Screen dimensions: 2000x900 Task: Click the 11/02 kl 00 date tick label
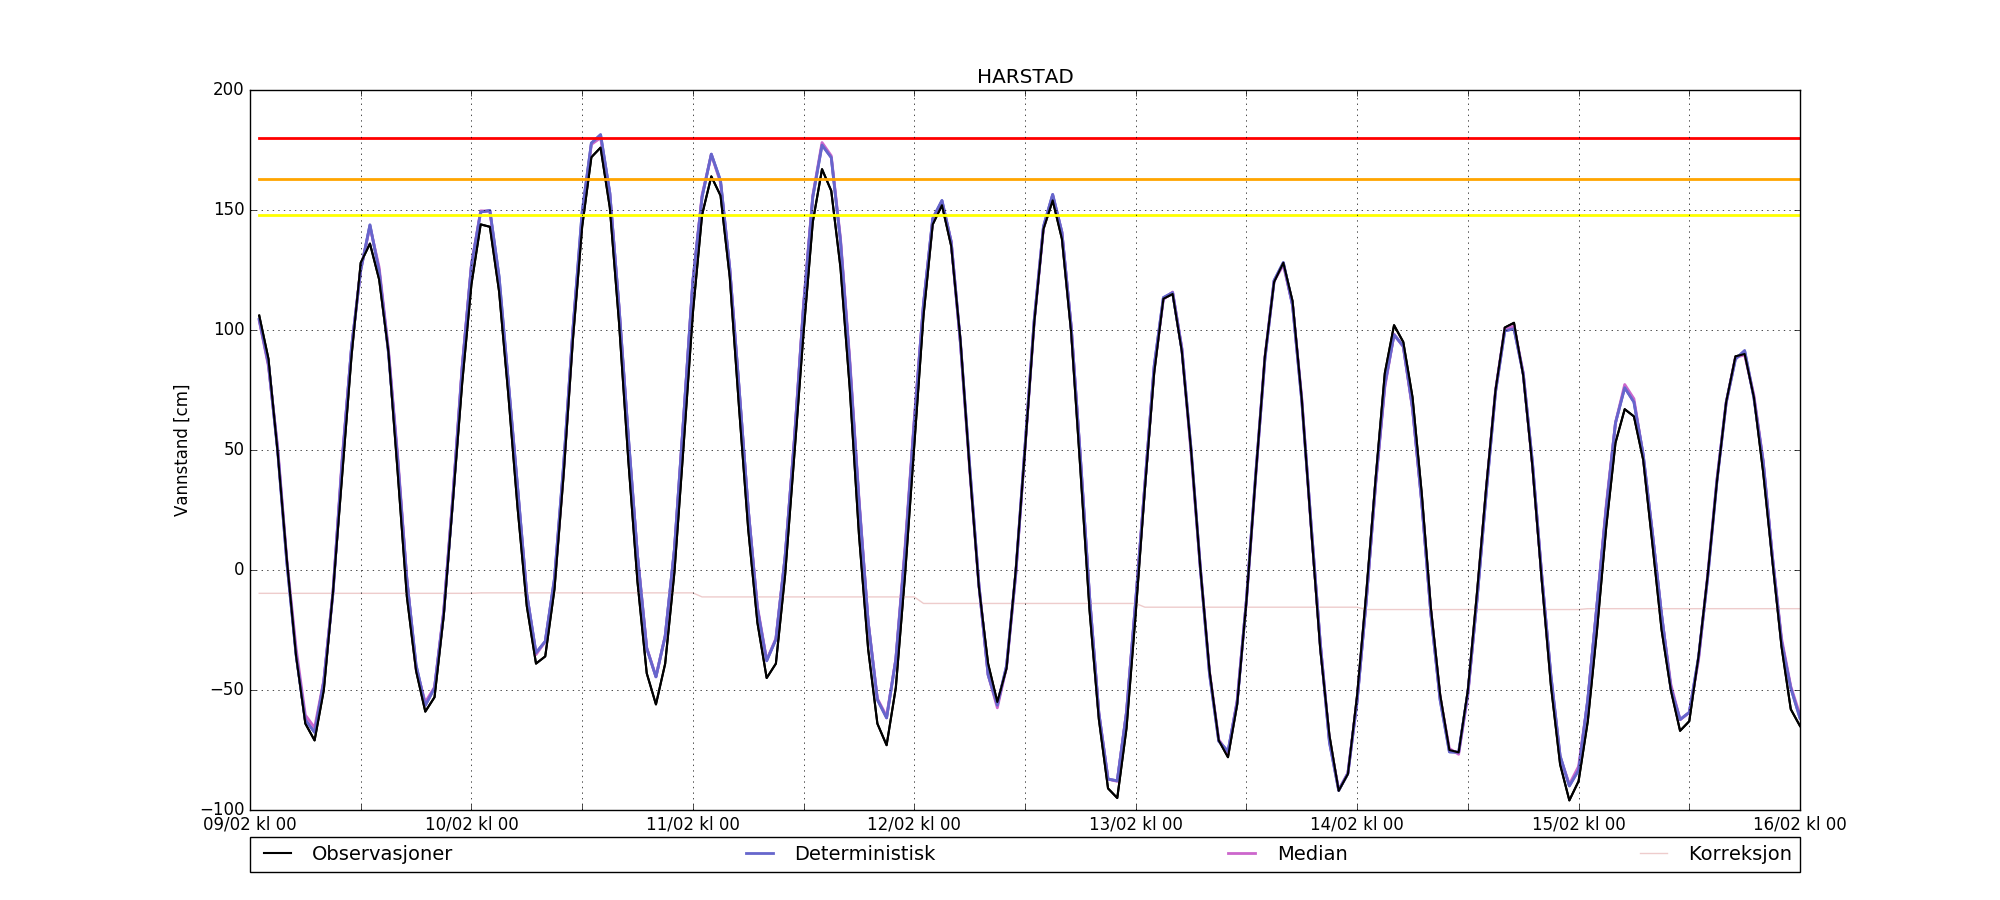(x=693, y=825)
